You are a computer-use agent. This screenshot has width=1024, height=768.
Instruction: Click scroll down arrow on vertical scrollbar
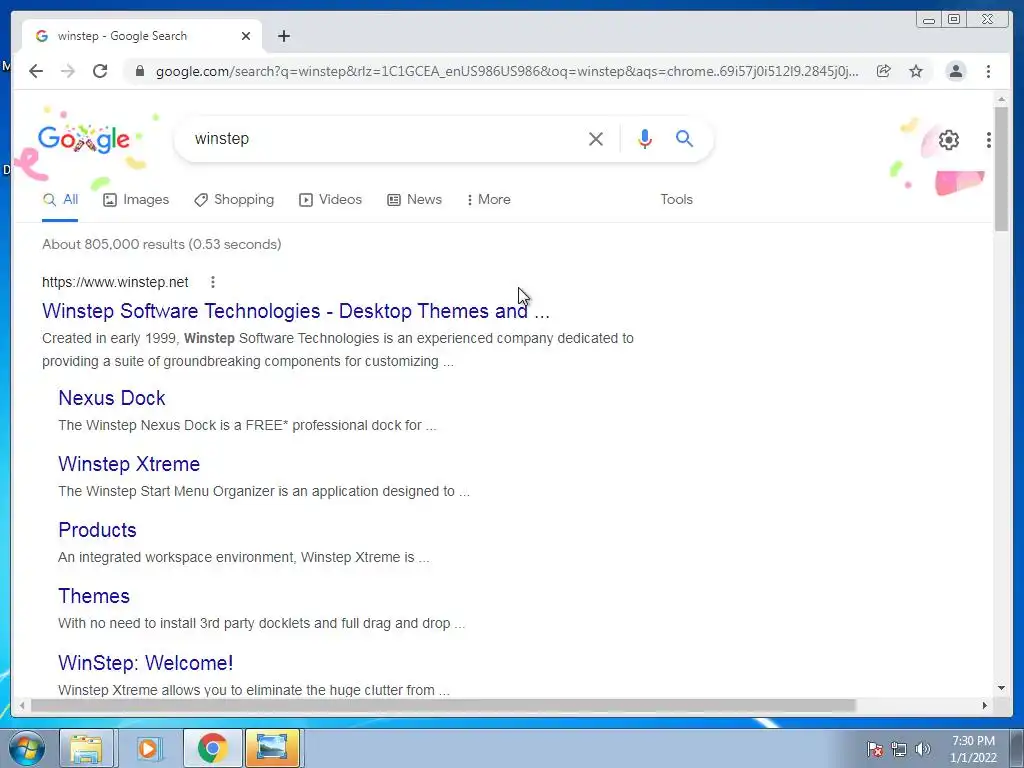pos(1001,688)
